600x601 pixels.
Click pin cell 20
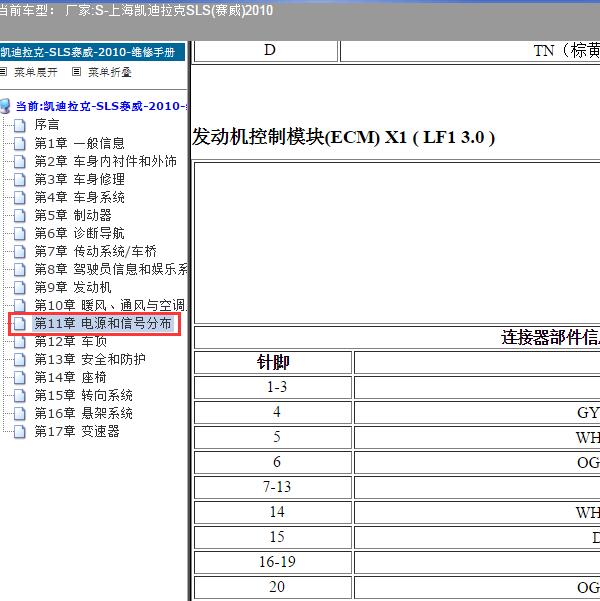click(x=273, y=587)
